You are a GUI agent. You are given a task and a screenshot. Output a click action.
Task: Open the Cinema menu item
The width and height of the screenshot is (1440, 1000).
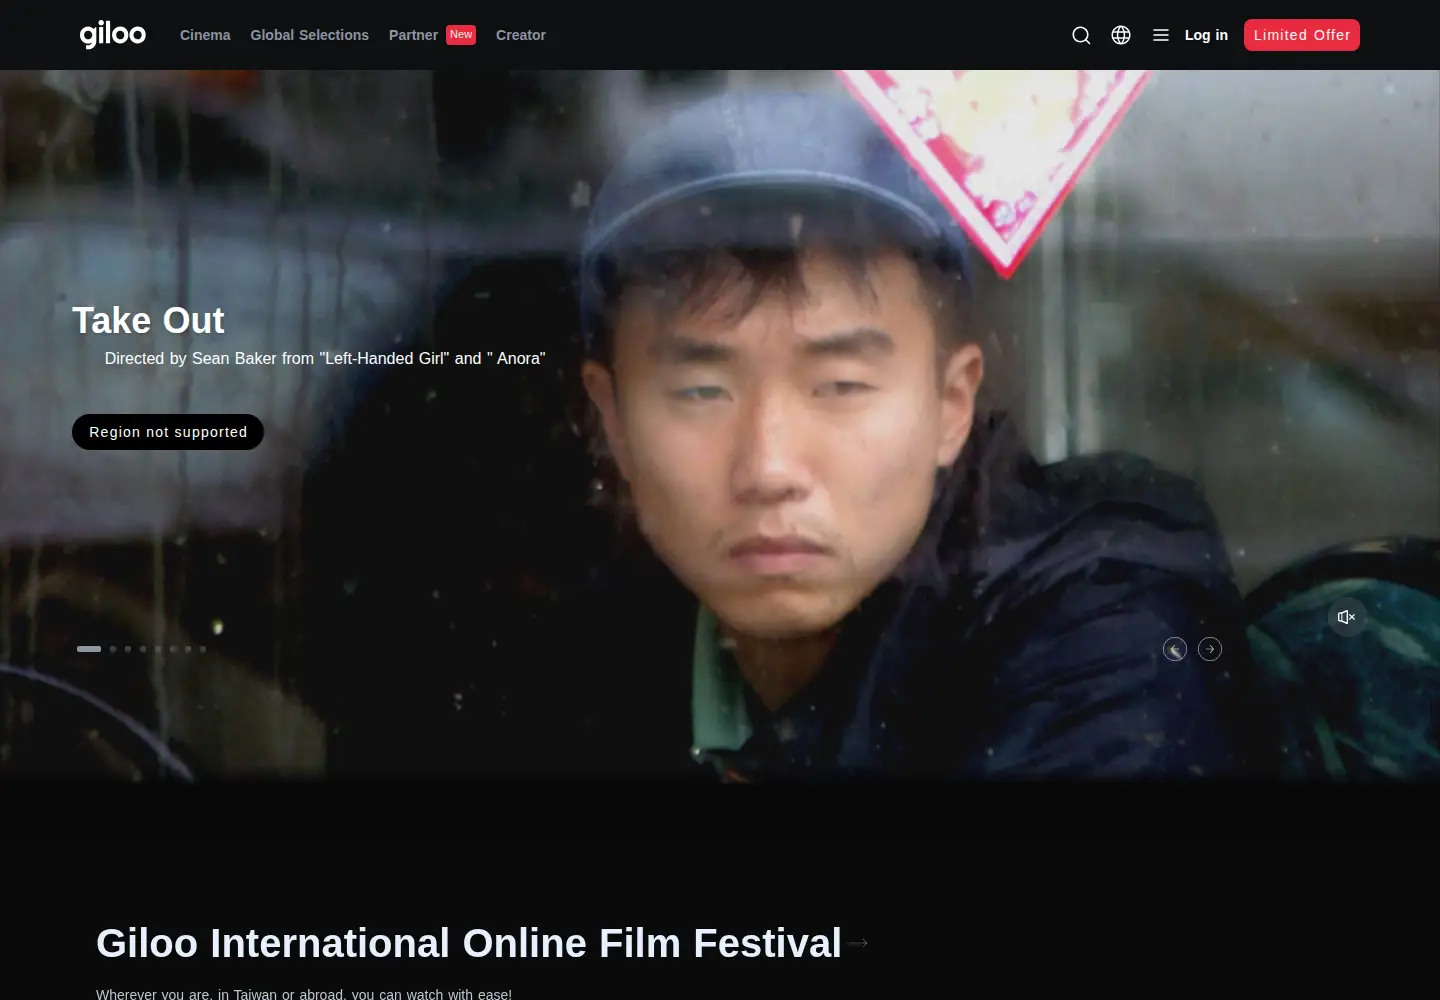click(205, 35)
